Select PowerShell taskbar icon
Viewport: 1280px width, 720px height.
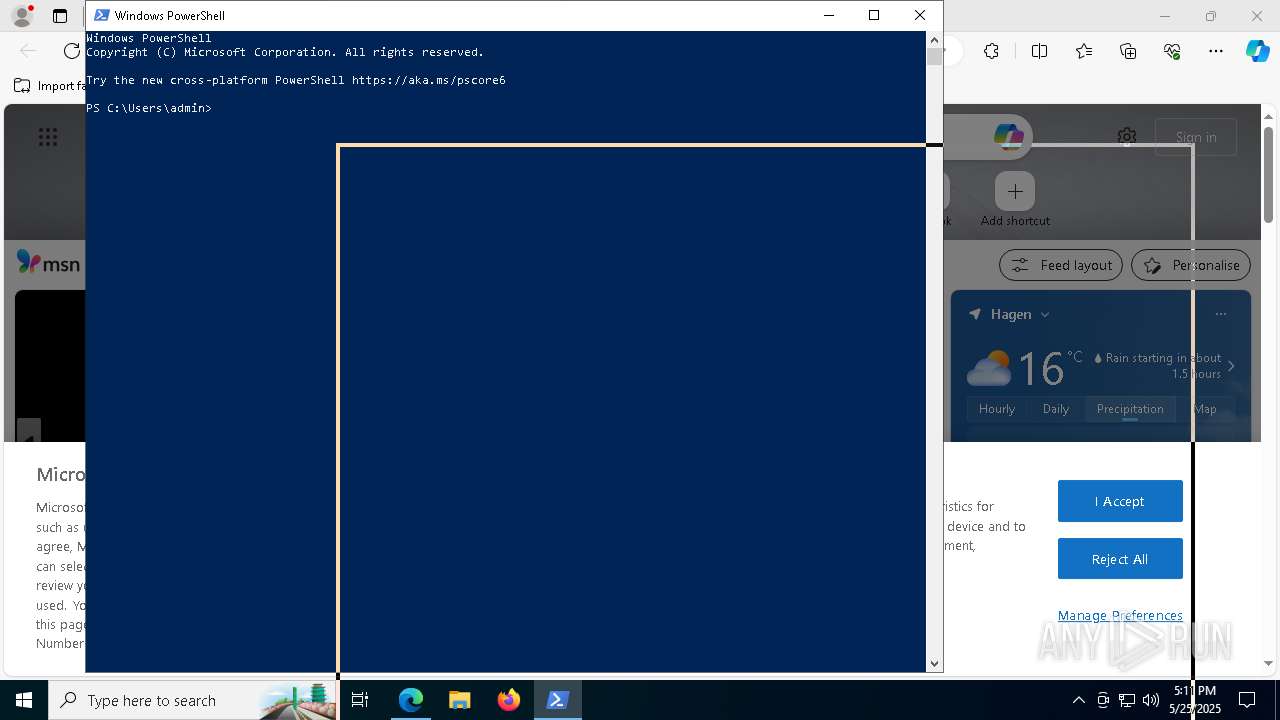click(558, 700)
